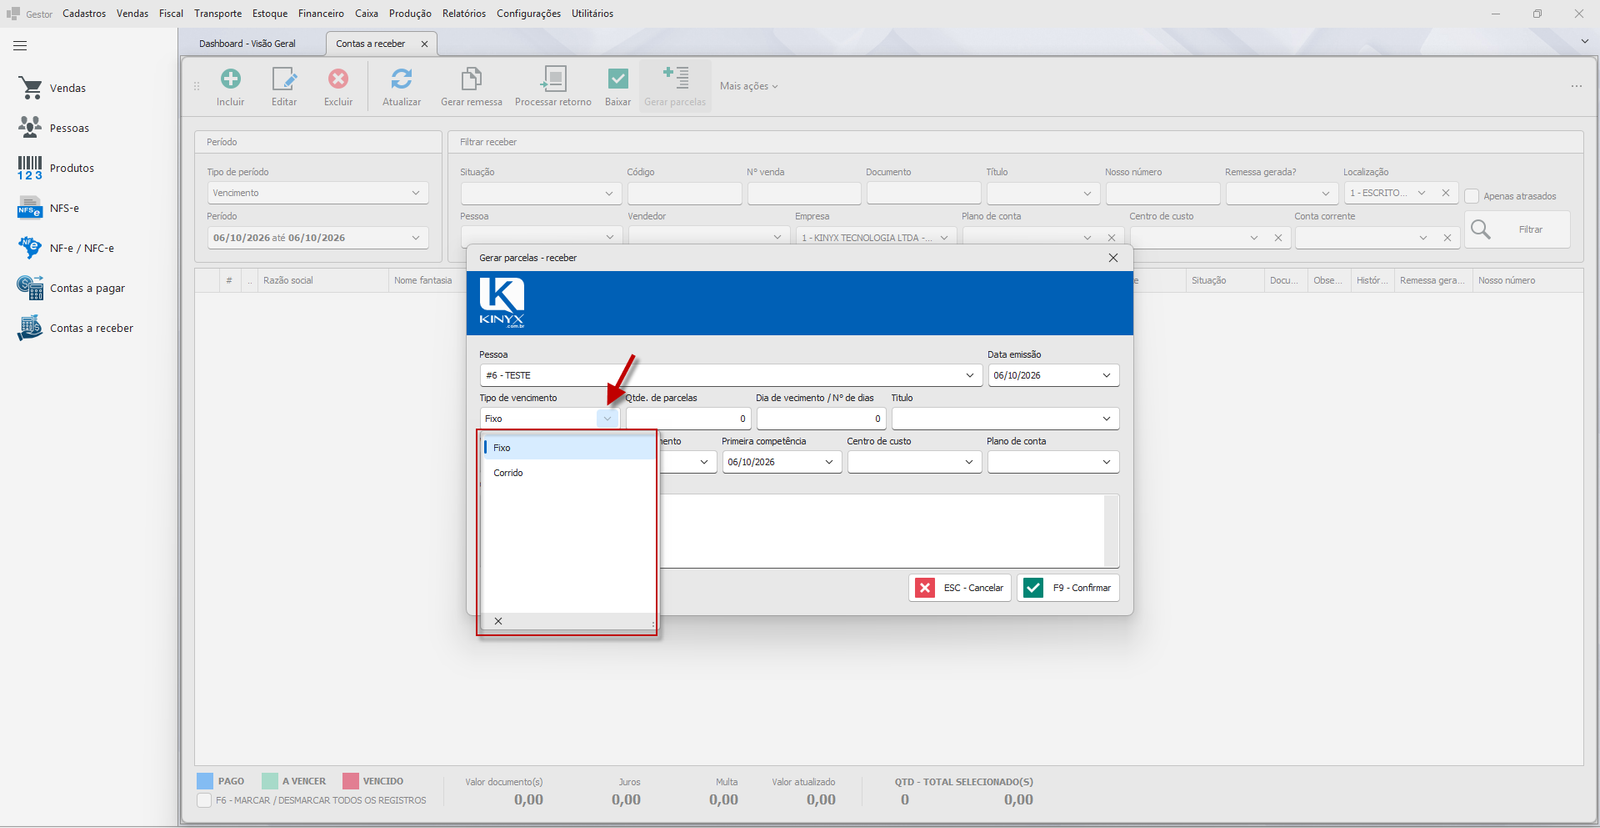Click the PAGO blue color legend
The width and height of the screenshot is (1600, 828).
[x=205, y=781]
